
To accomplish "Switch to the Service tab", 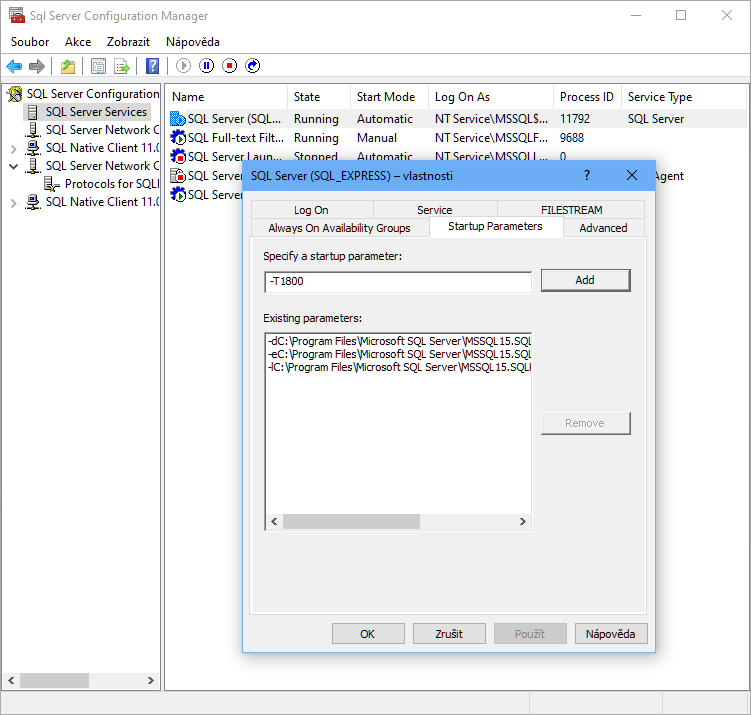I will tap(434, 210).
